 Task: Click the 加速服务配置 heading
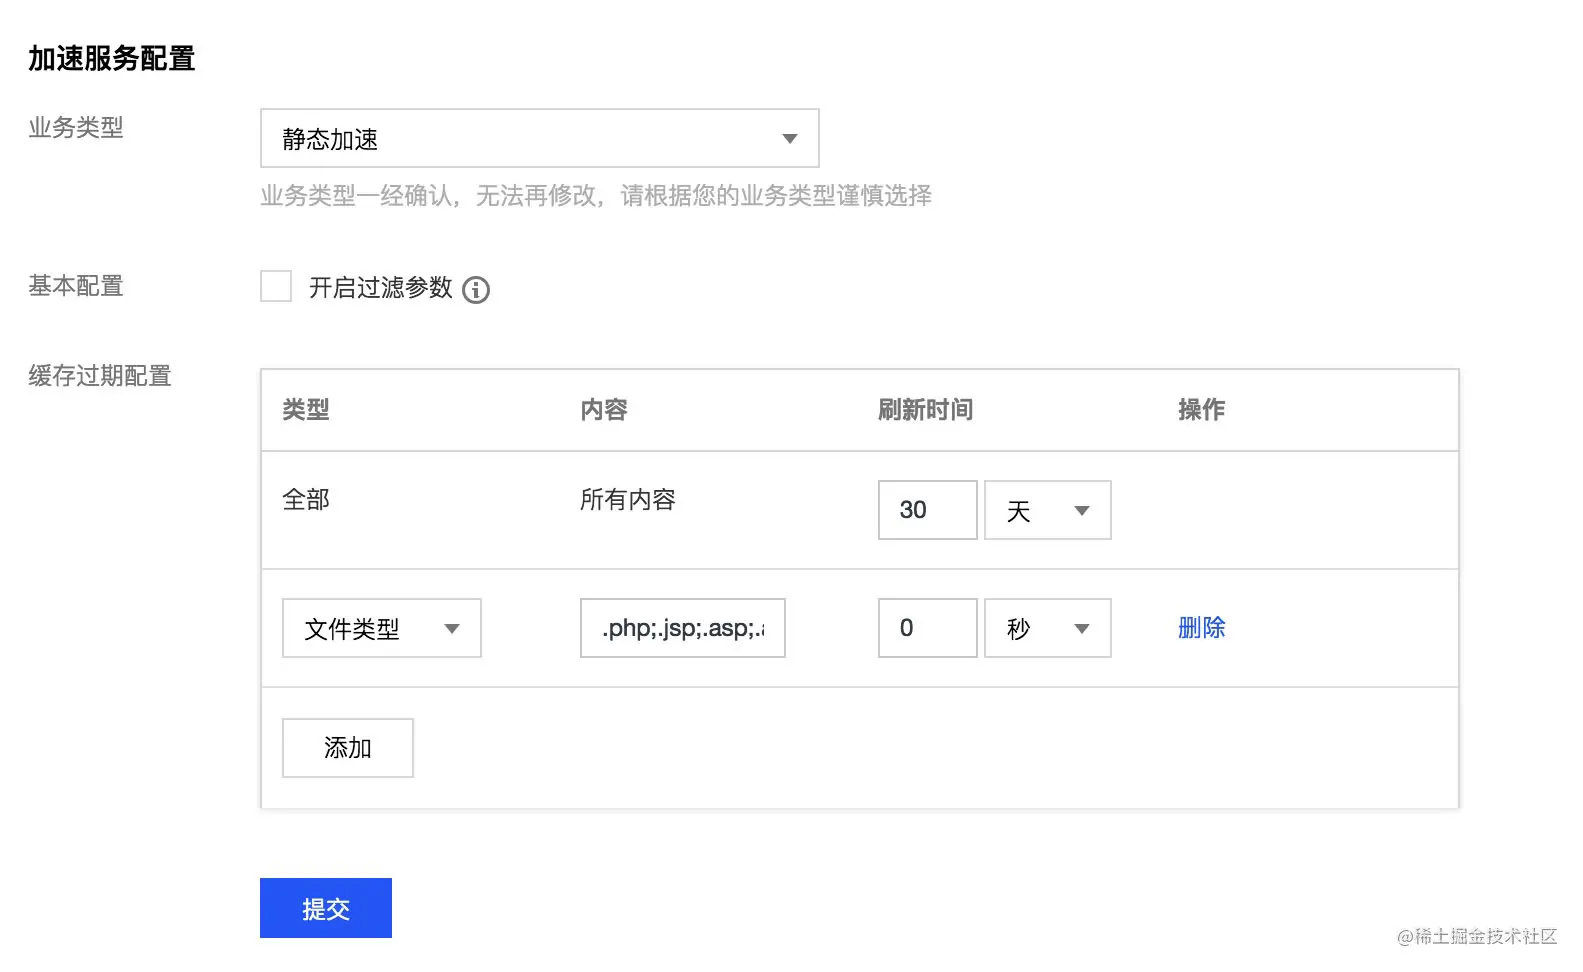tap(111, 59)
